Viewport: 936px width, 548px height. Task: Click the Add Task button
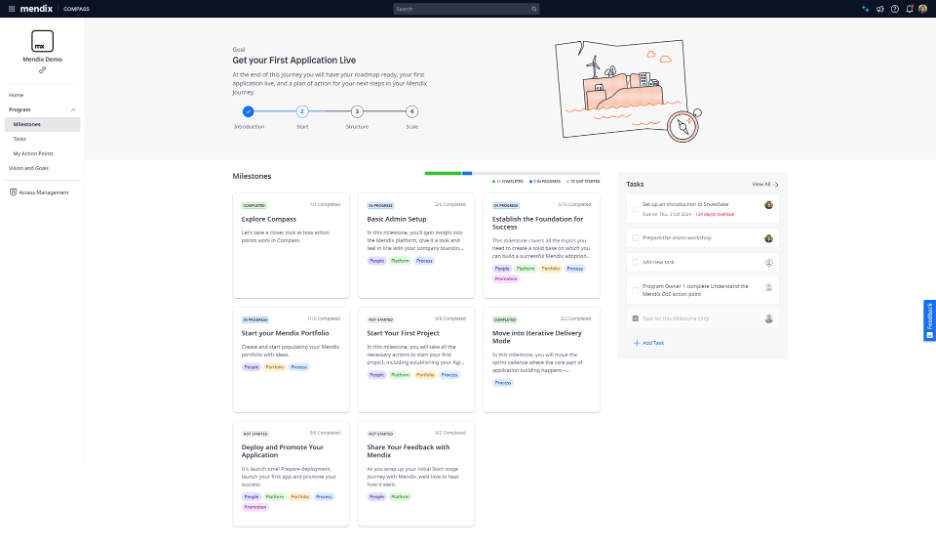(648, 343)
